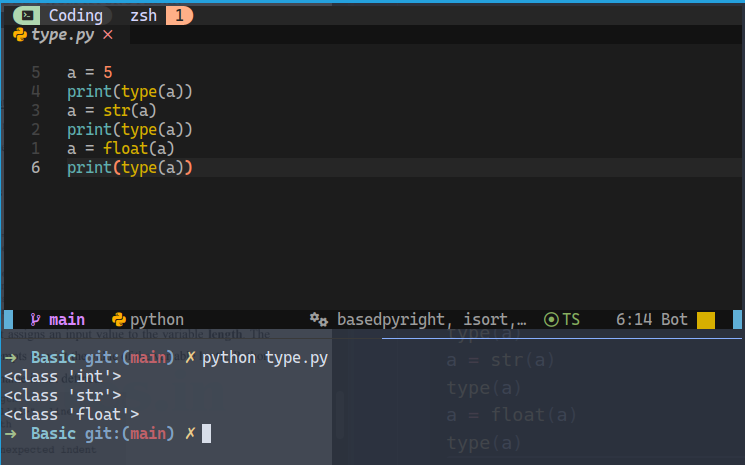Open the type.py buffer tab
745x465 pixels.
(62, 35)
